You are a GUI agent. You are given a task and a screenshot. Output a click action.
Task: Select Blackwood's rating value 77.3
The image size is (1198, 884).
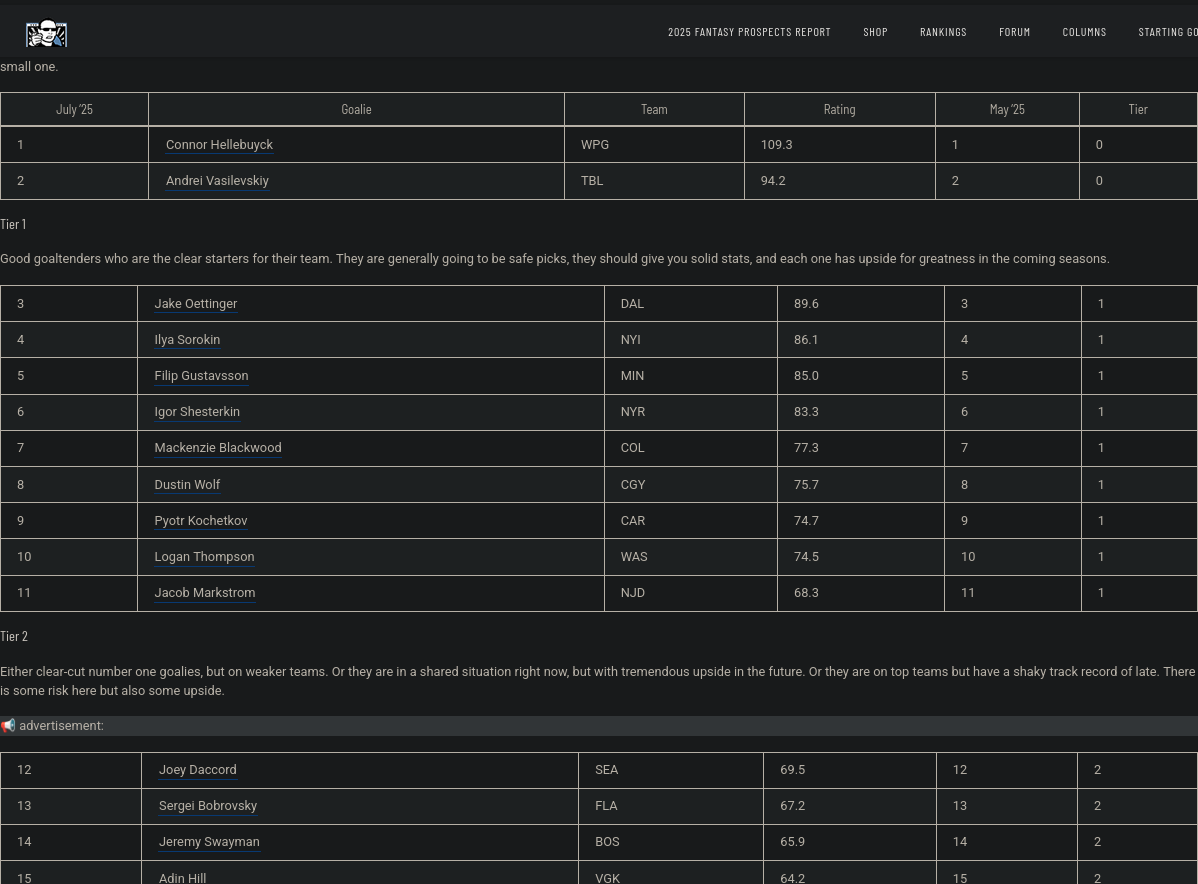806,448
